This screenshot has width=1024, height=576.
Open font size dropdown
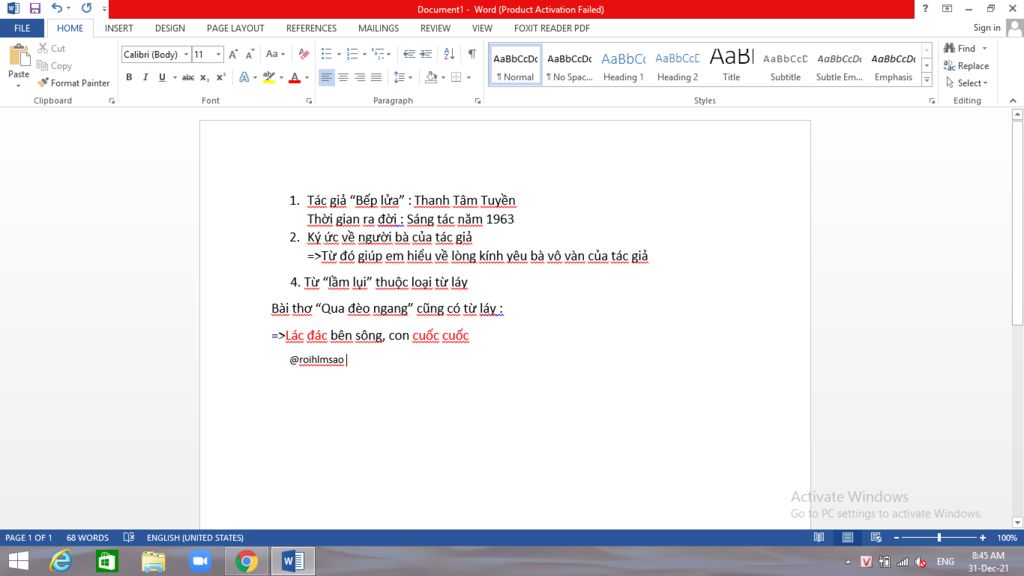[218, 54]
